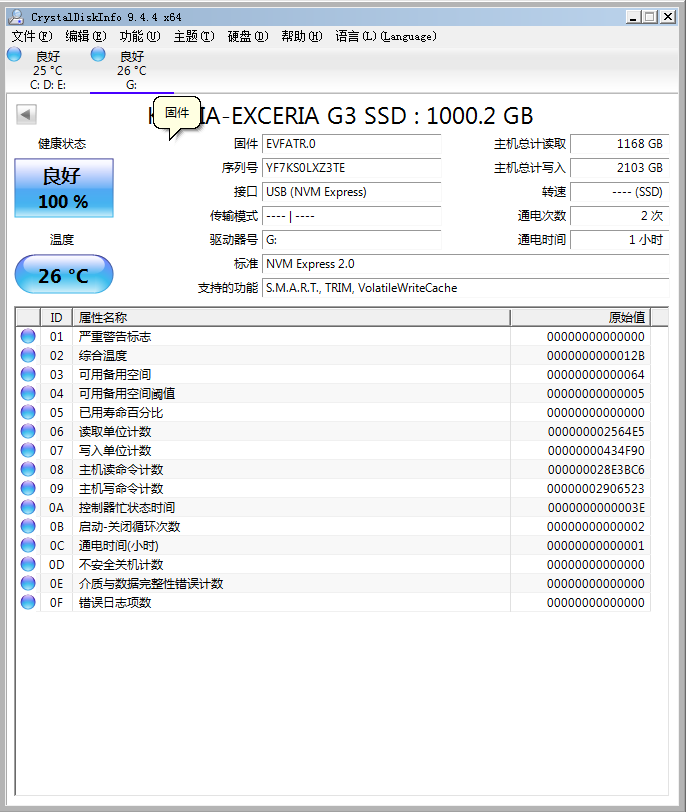Click the 传输模式 field
Image resolution: width=686 pixels, height=812 pixels.
tap(352, 216)
